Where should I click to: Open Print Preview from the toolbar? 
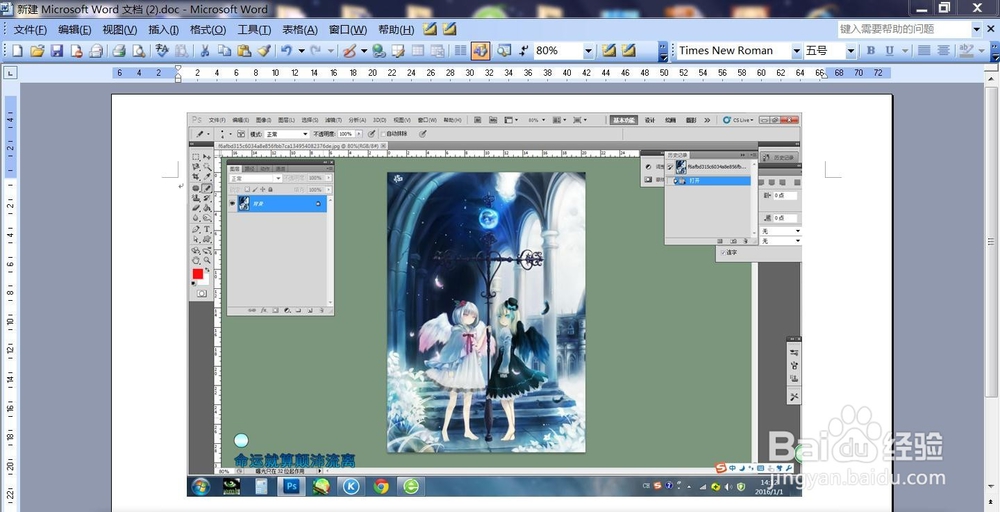(x=138, y=51)
